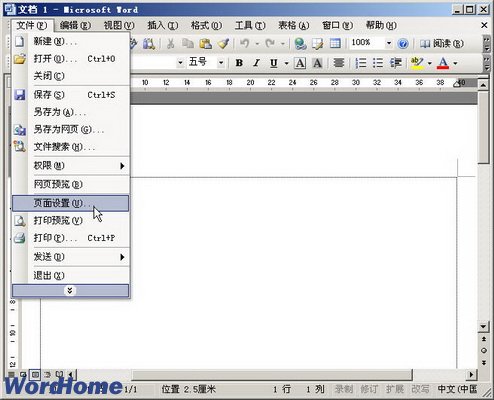Open redo history dropdown arrow
Screen dimensions: 494x400
[x=283, y=44]
